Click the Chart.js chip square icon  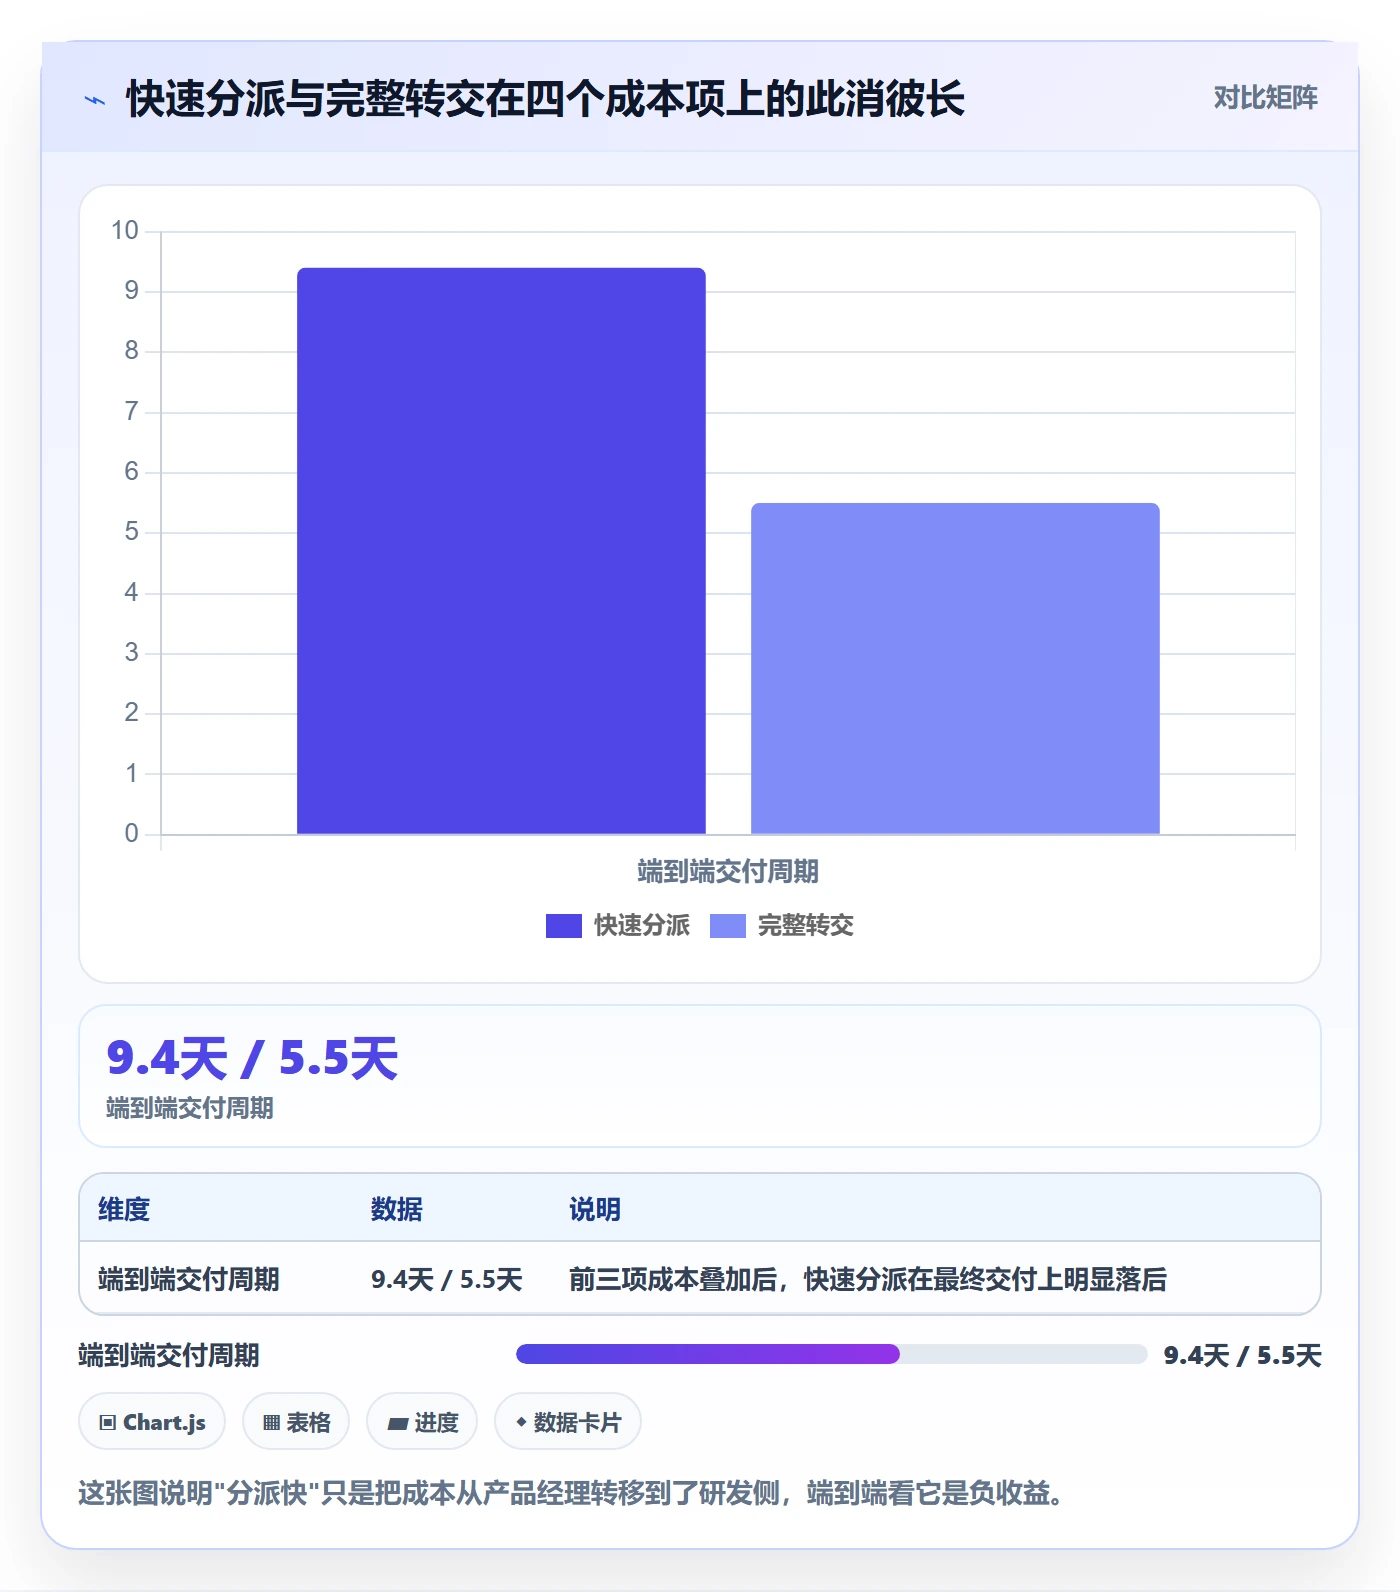pyautogui.click(x=108, y=1422)
